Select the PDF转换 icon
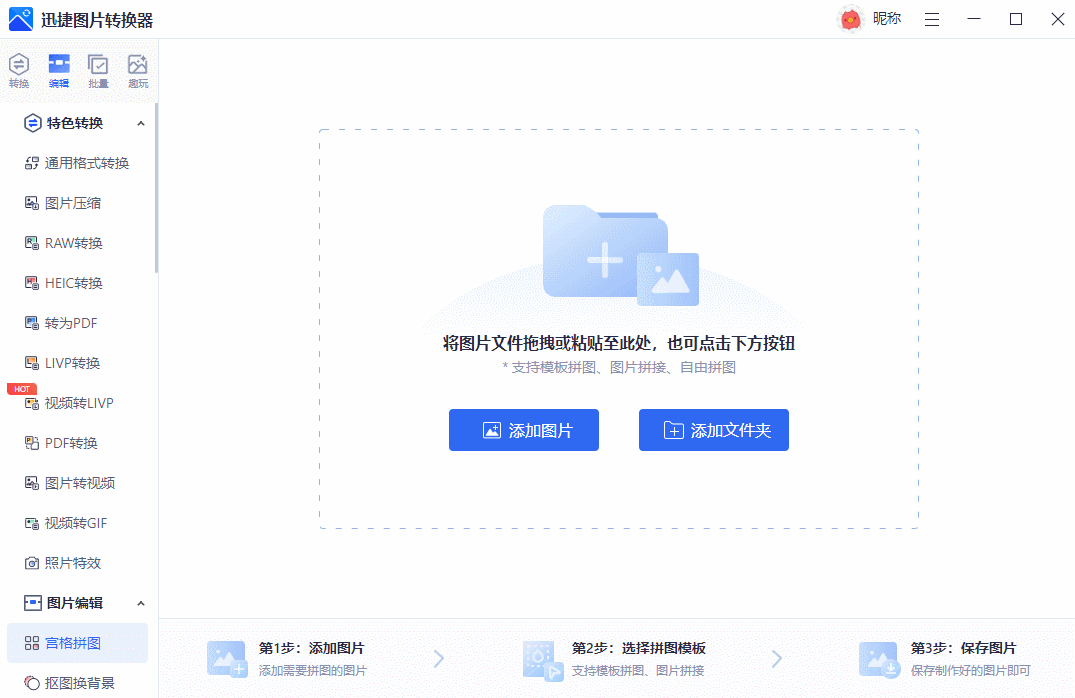1075x698 pixels. tap(32, 443)
